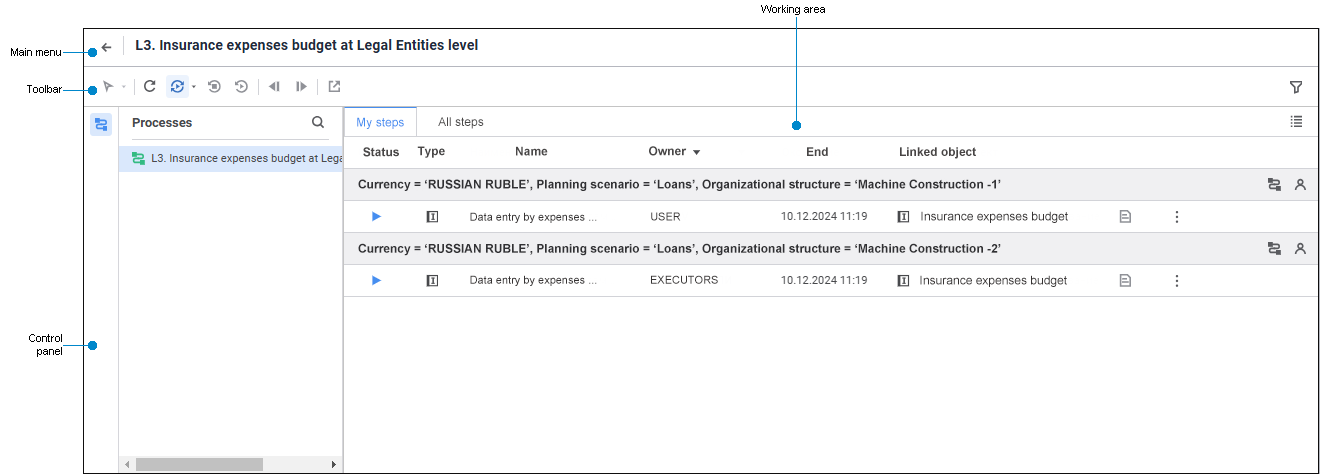Image resolution: width=1327 pixels, height=474 pixels.
Task: Switch to All steps tab
Action: [x=461, y=122]
